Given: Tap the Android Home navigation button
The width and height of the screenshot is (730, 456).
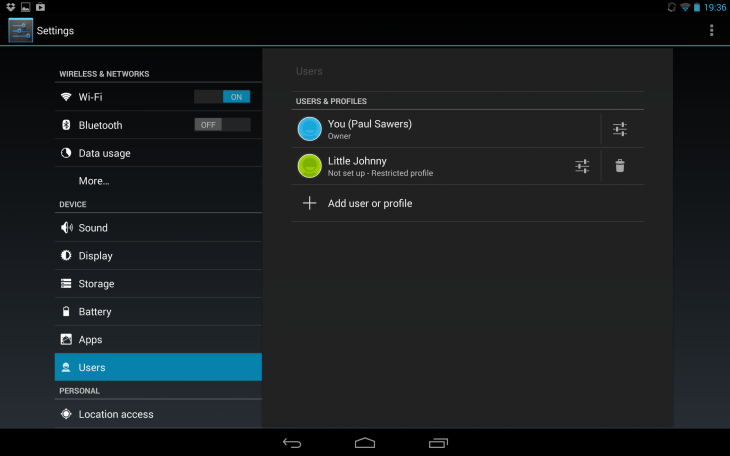Looking at the screenshot, I should 365,442.
